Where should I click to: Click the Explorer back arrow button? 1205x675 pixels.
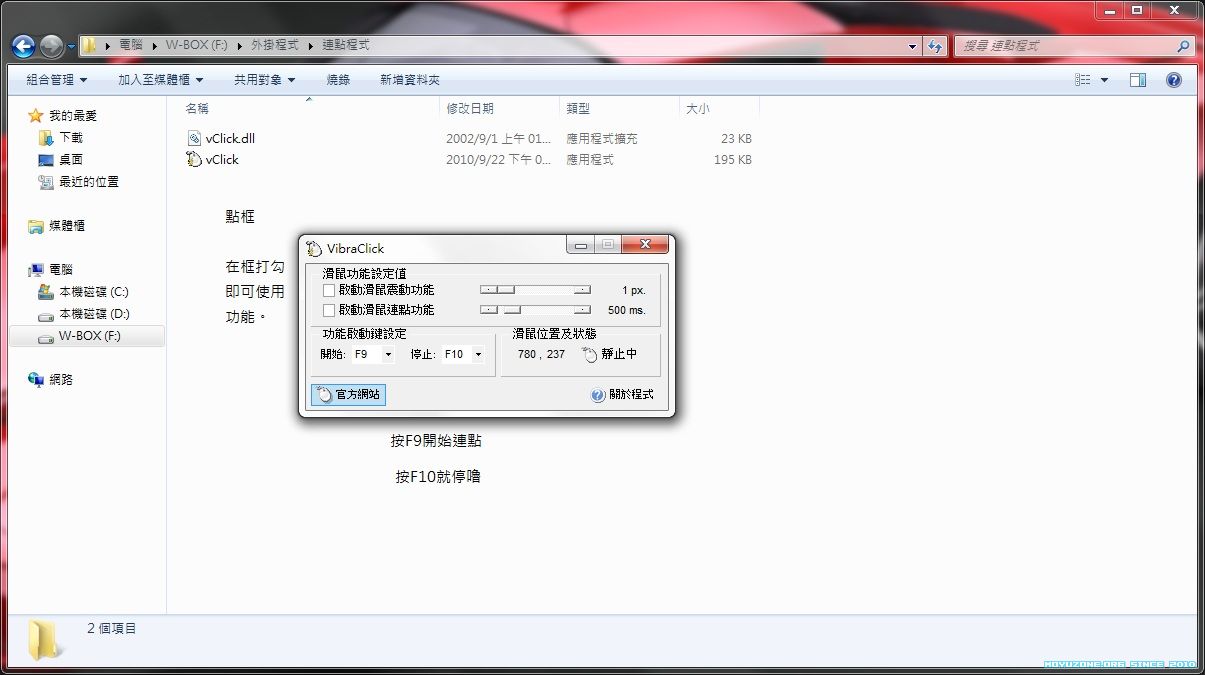pyautogui.click(x=23, y=46)
